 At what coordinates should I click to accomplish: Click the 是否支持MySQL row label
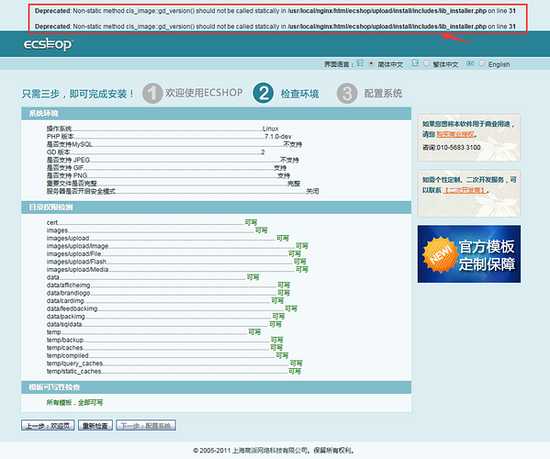tap(69, 144)
